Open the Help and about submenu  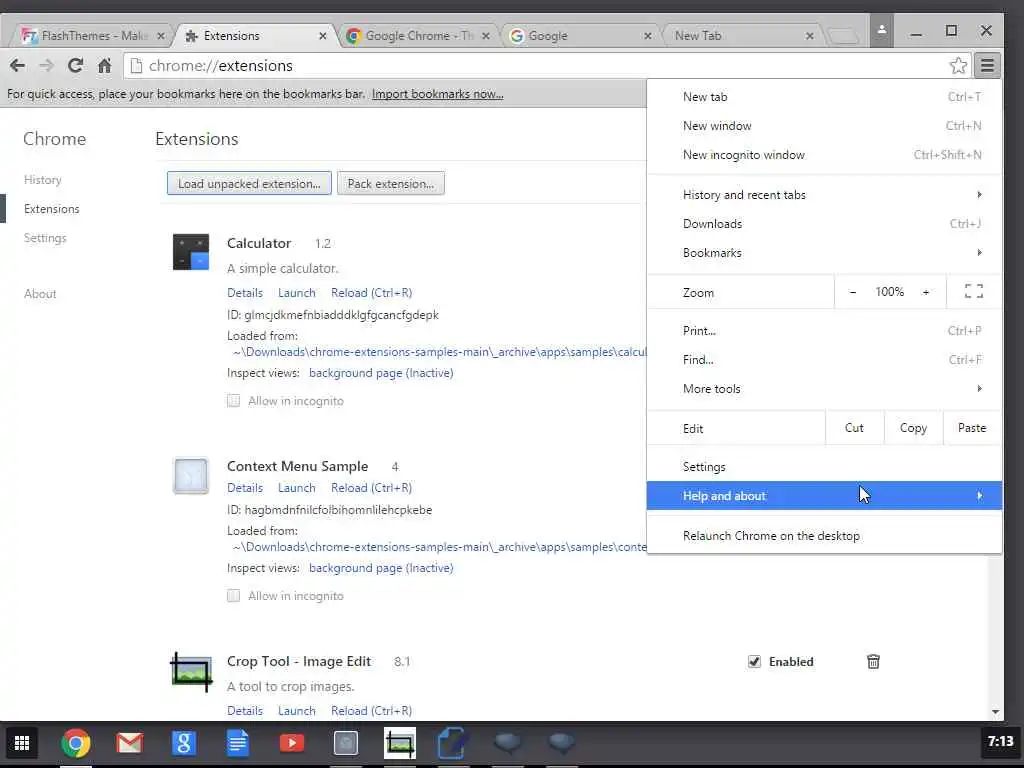[824, 496]
